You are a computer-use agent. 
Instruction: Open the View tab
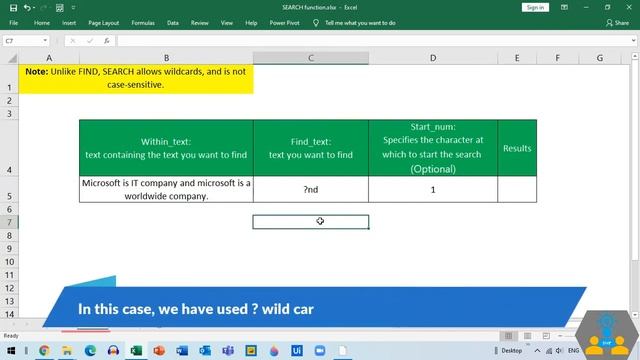227,23
